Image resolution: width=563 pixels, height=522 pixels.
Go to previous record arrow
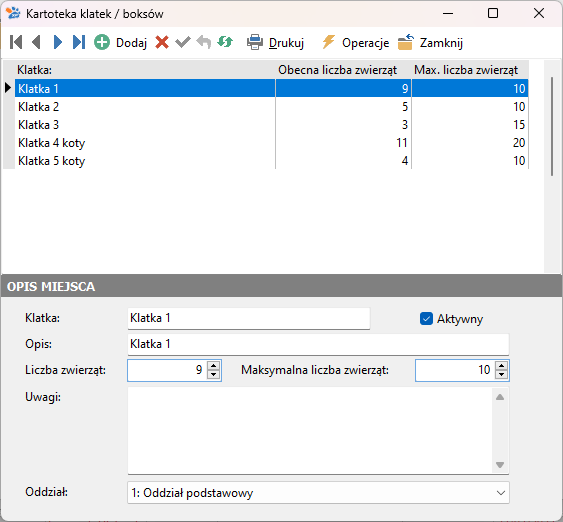[36, 42]
